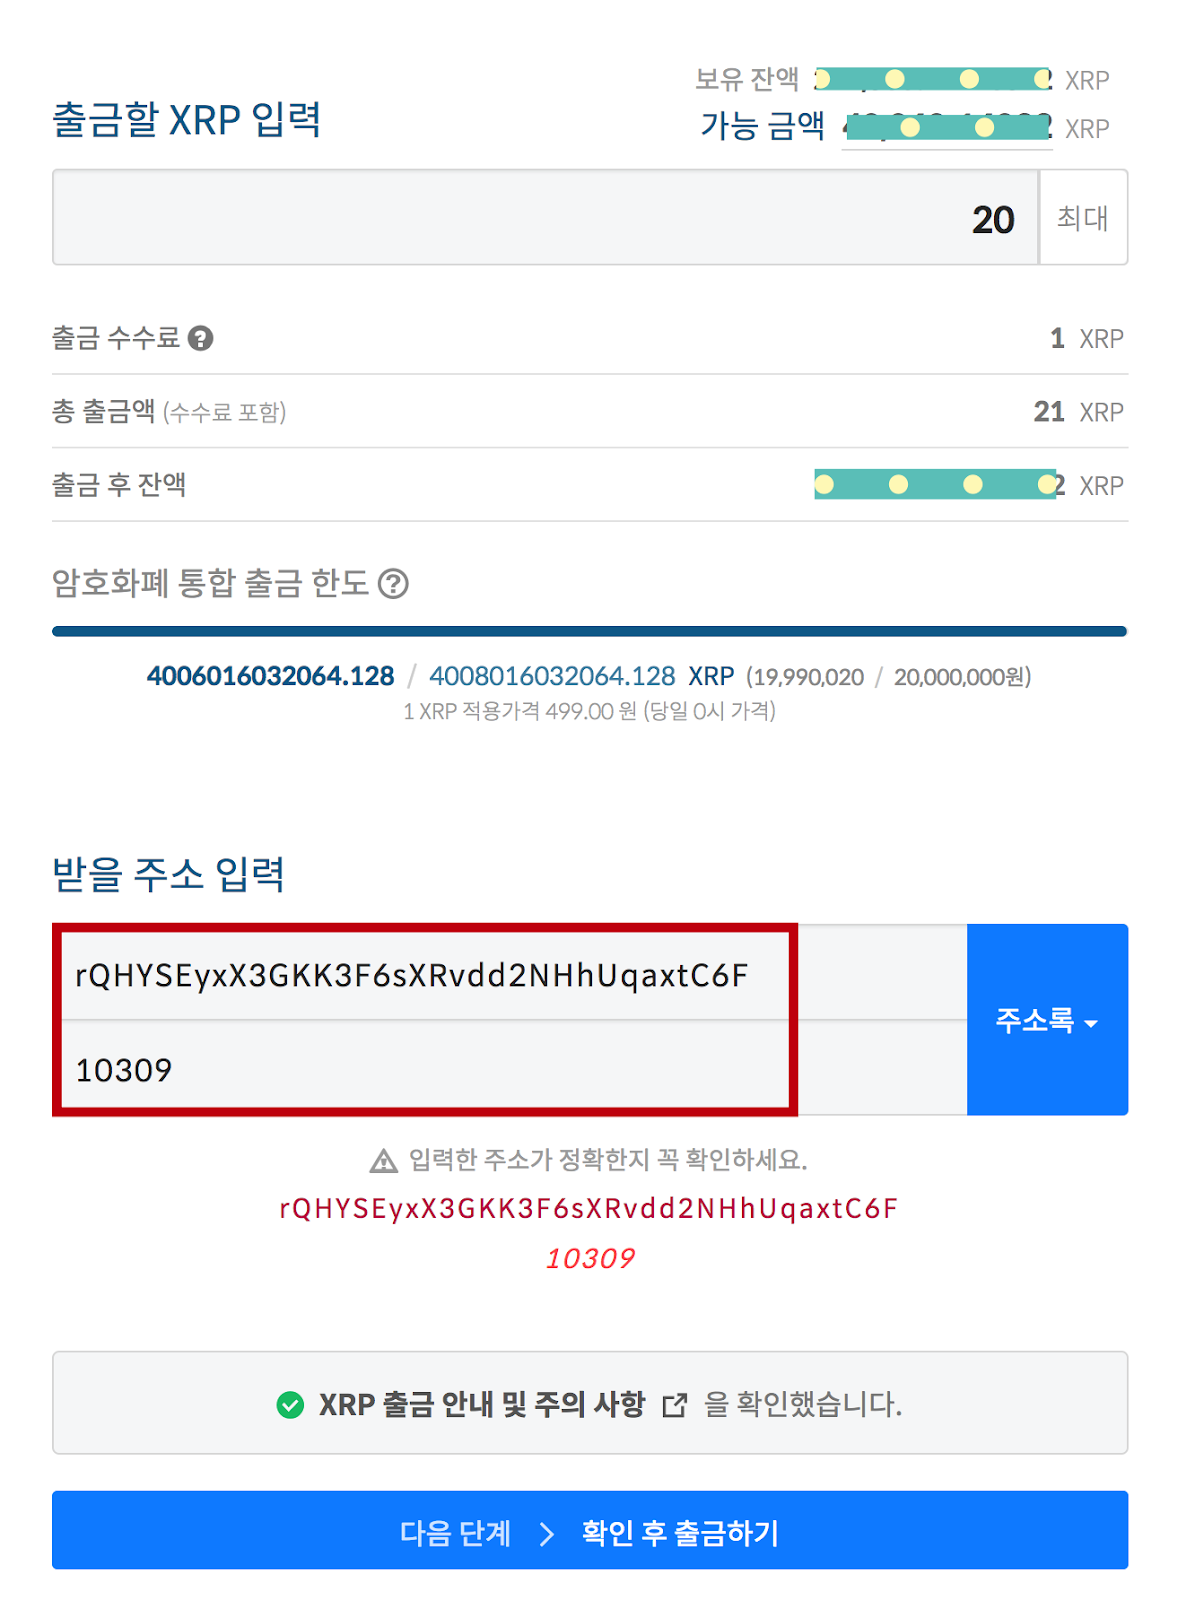Click the red confirmed address text below the warning
Image resolution: width=1195 pixels, height=1600 pixels.
588,1208
